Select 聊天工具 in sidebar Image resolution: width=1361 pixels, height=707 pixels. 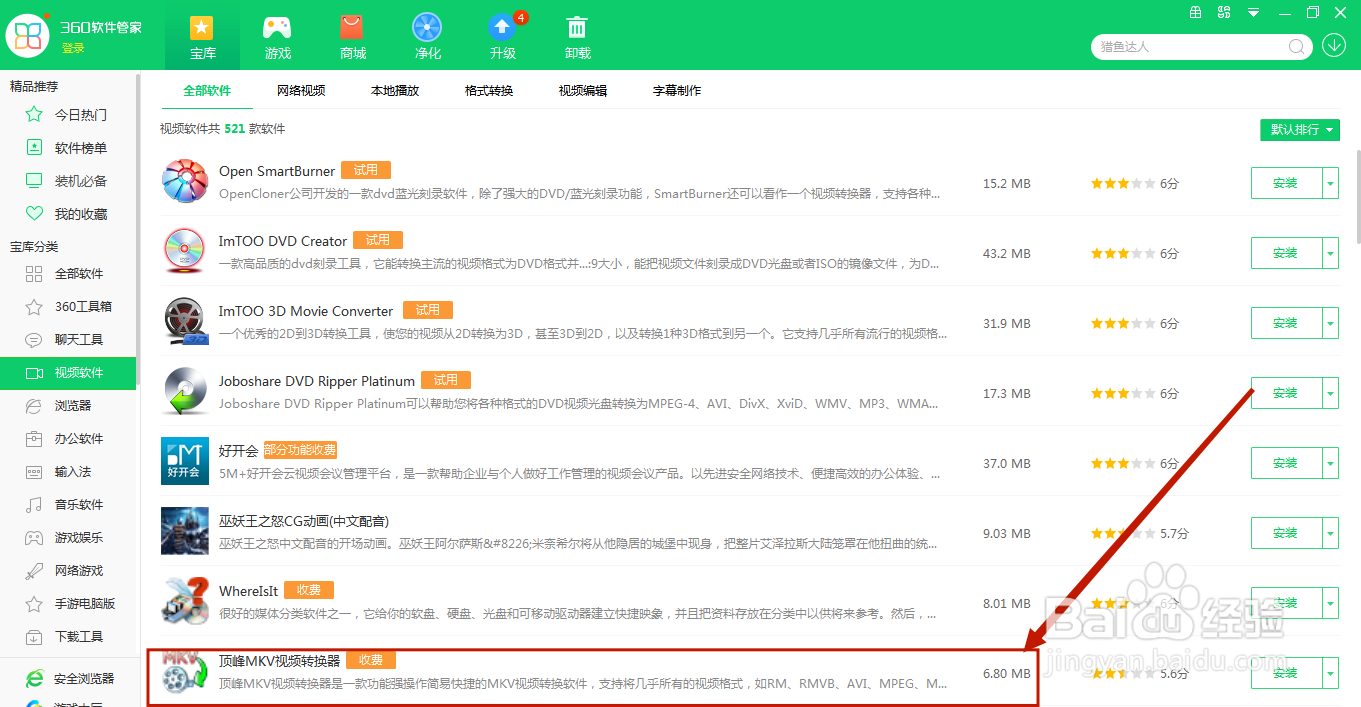pyautogui.click(x=69, y=340)
